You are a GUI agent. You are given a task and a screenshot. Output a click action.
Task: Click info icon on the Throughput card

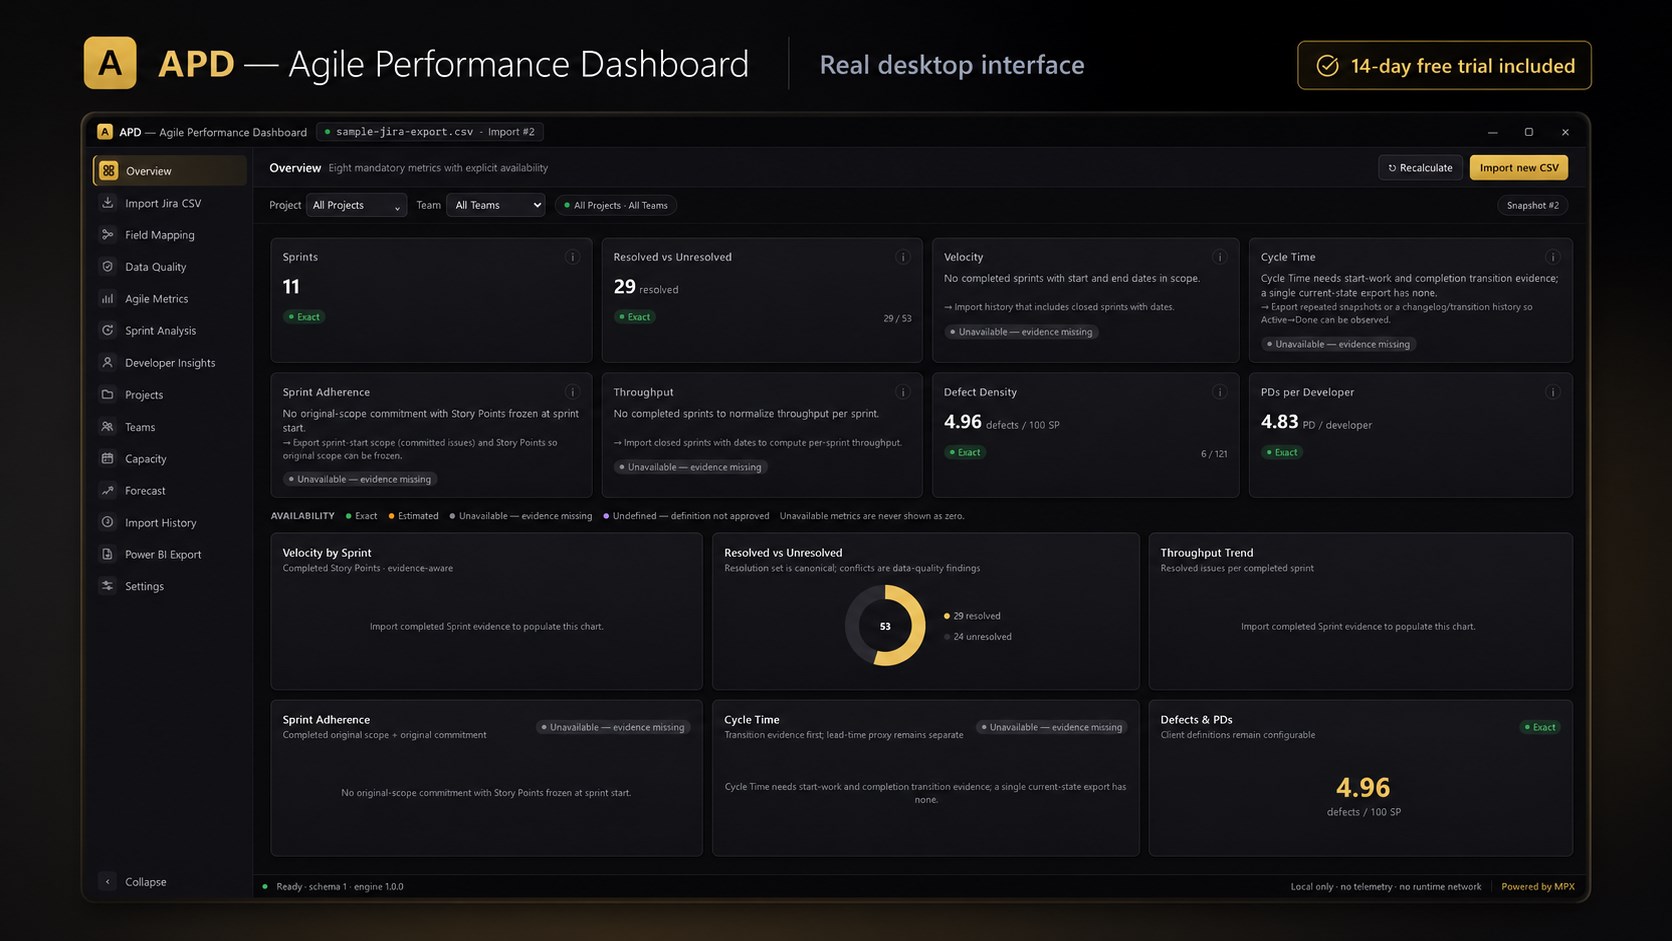903,392
